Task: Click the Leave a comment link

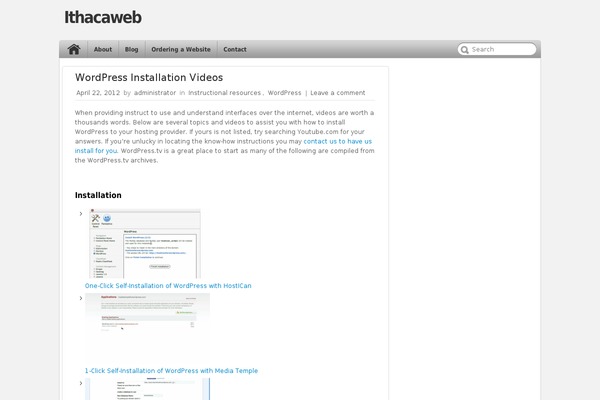Action: 338,93
